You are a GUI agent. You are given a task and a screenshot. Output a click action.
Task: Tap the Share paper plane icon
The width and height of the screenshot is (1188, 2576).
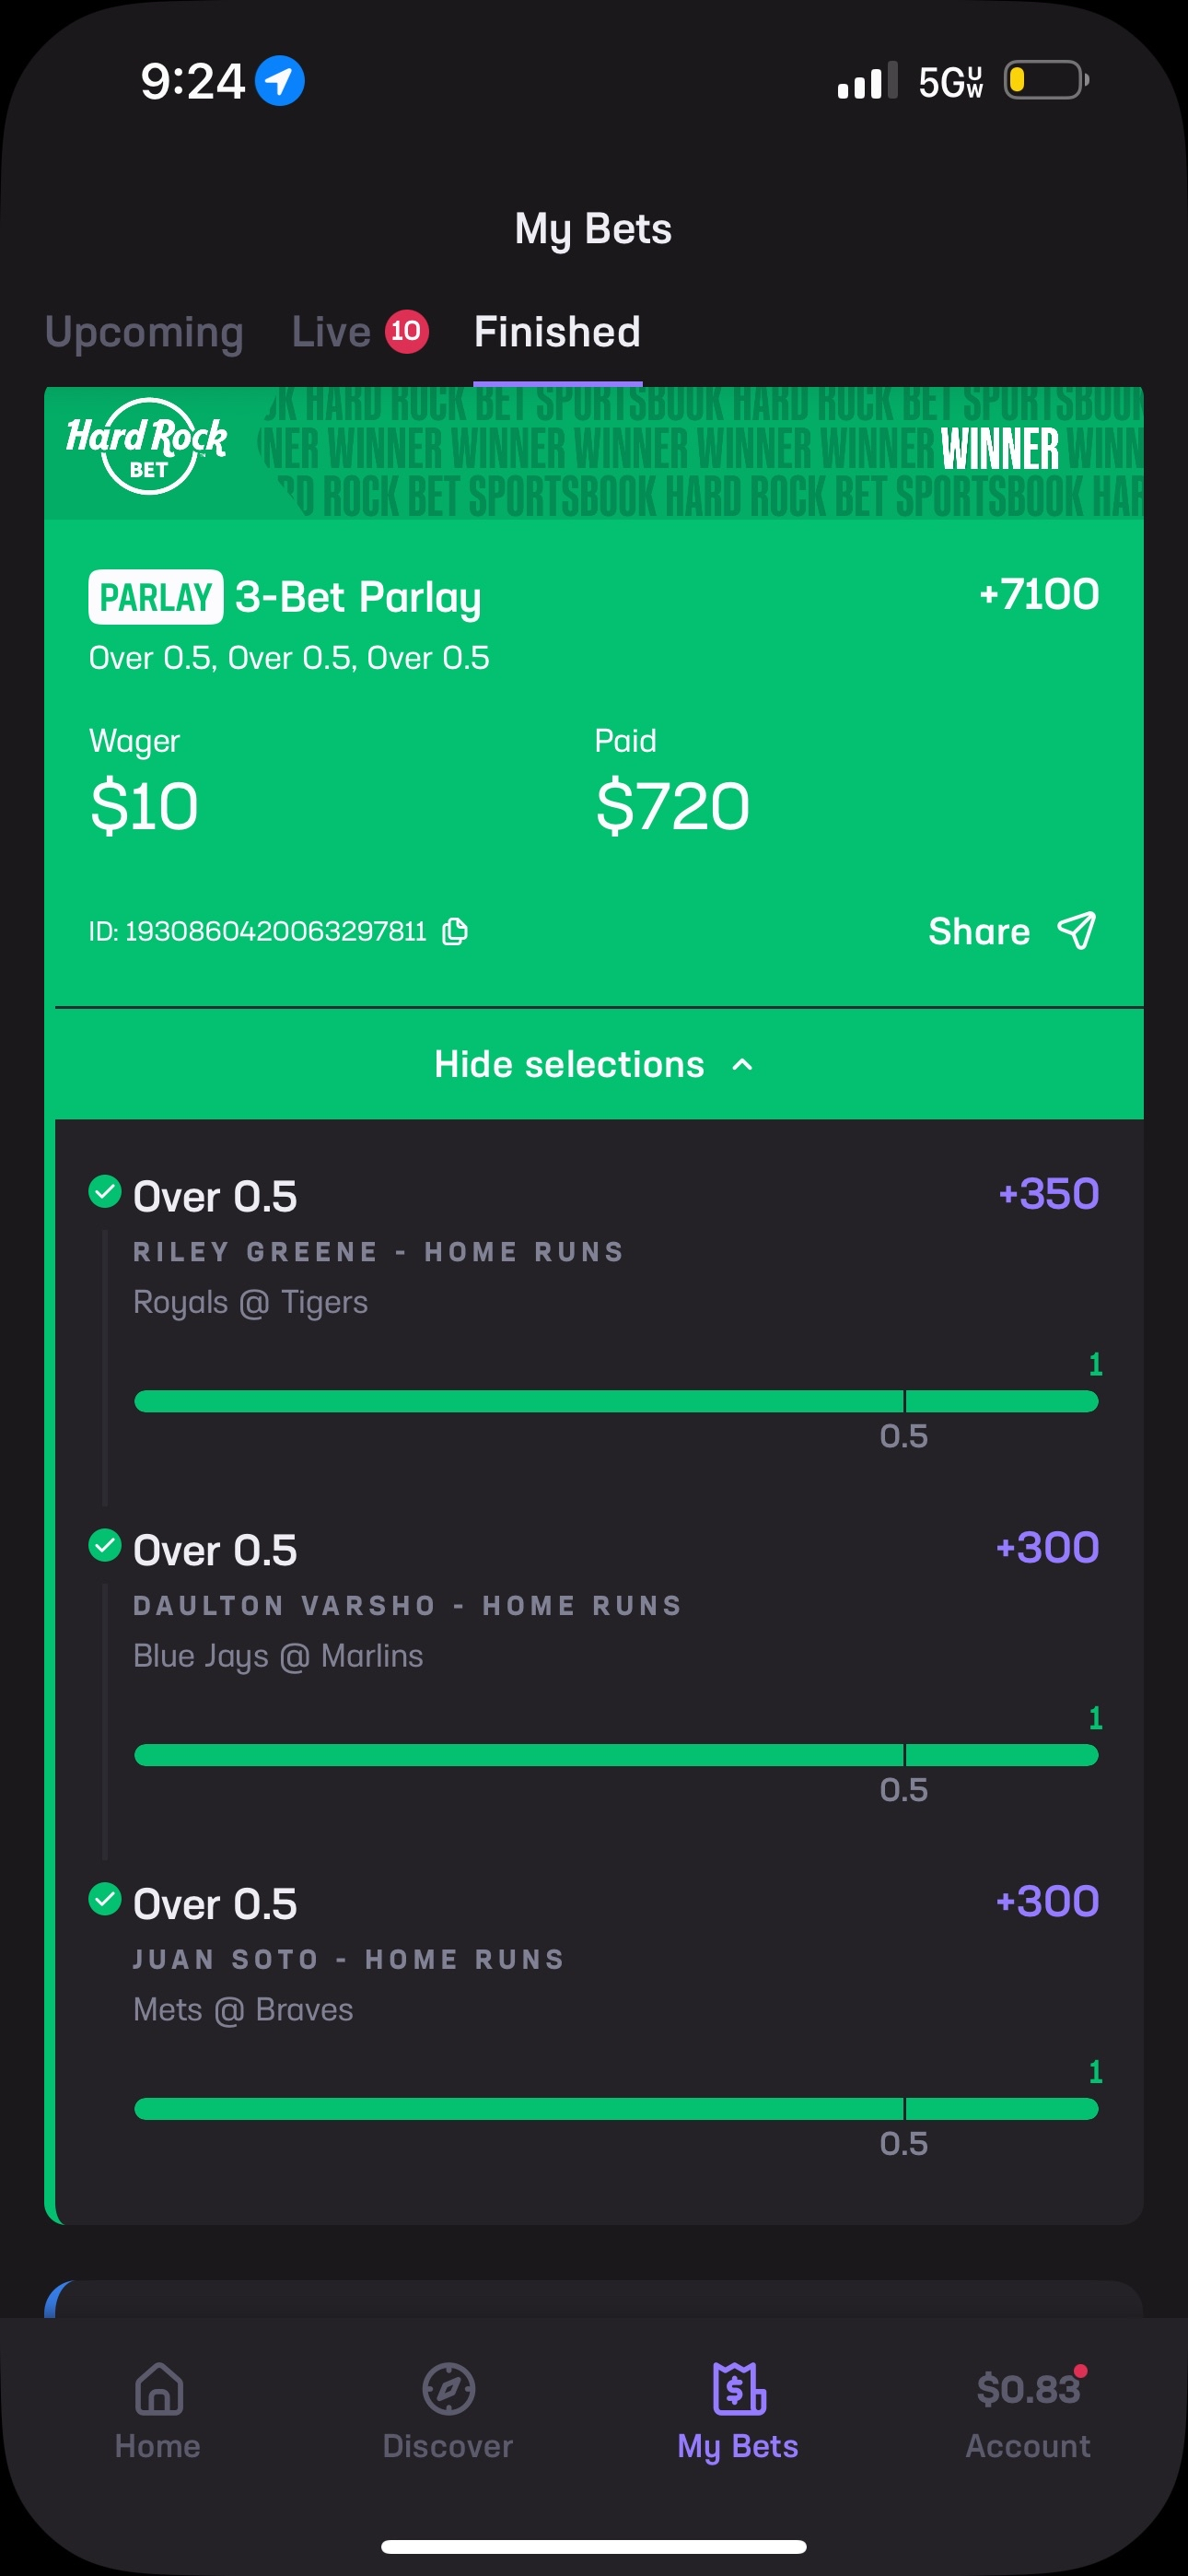(1077, 931)
